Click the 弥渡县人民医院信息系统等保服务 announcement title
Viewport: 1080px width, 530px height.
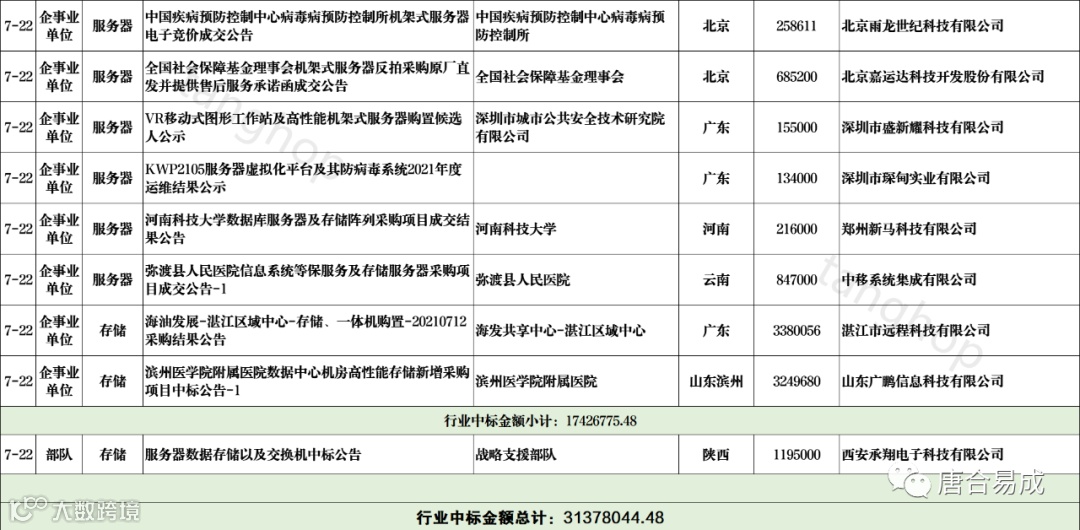(x=308, y=279)
